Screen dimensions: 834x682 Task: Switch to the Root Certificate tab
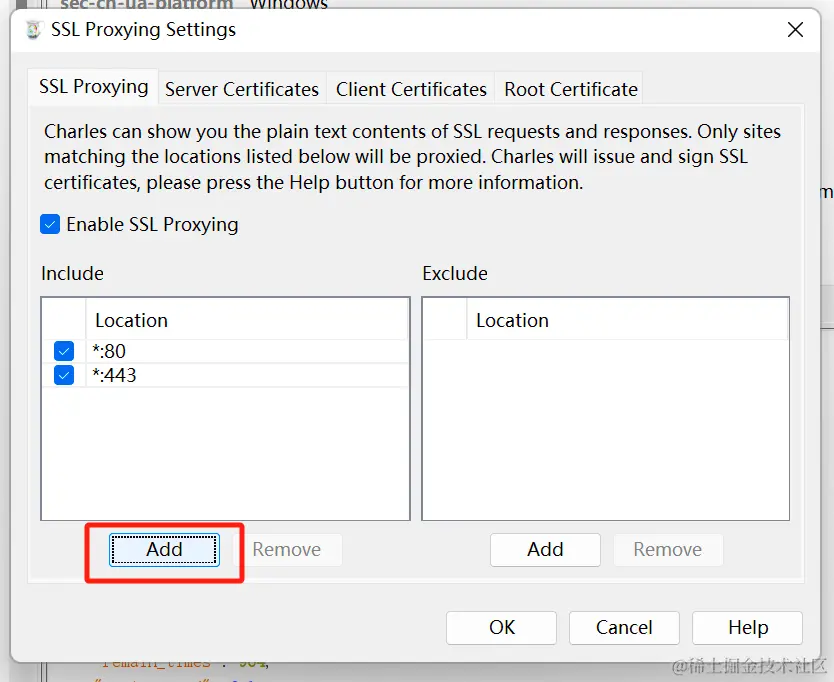click(x=571, y=89)
